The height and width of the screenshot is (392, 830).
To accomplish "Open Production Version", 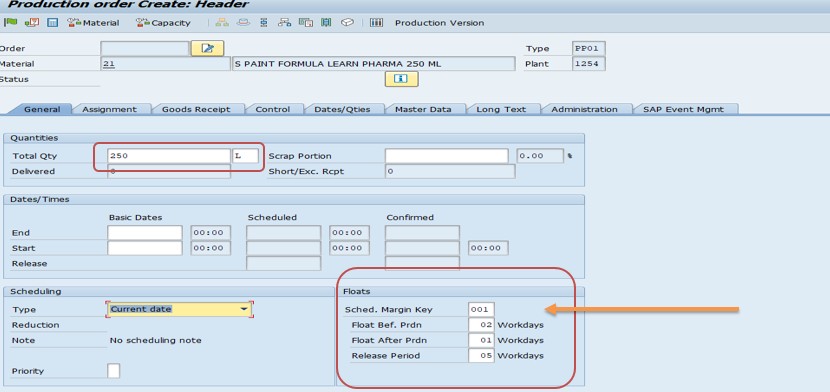I will click(x=439, y=23).
